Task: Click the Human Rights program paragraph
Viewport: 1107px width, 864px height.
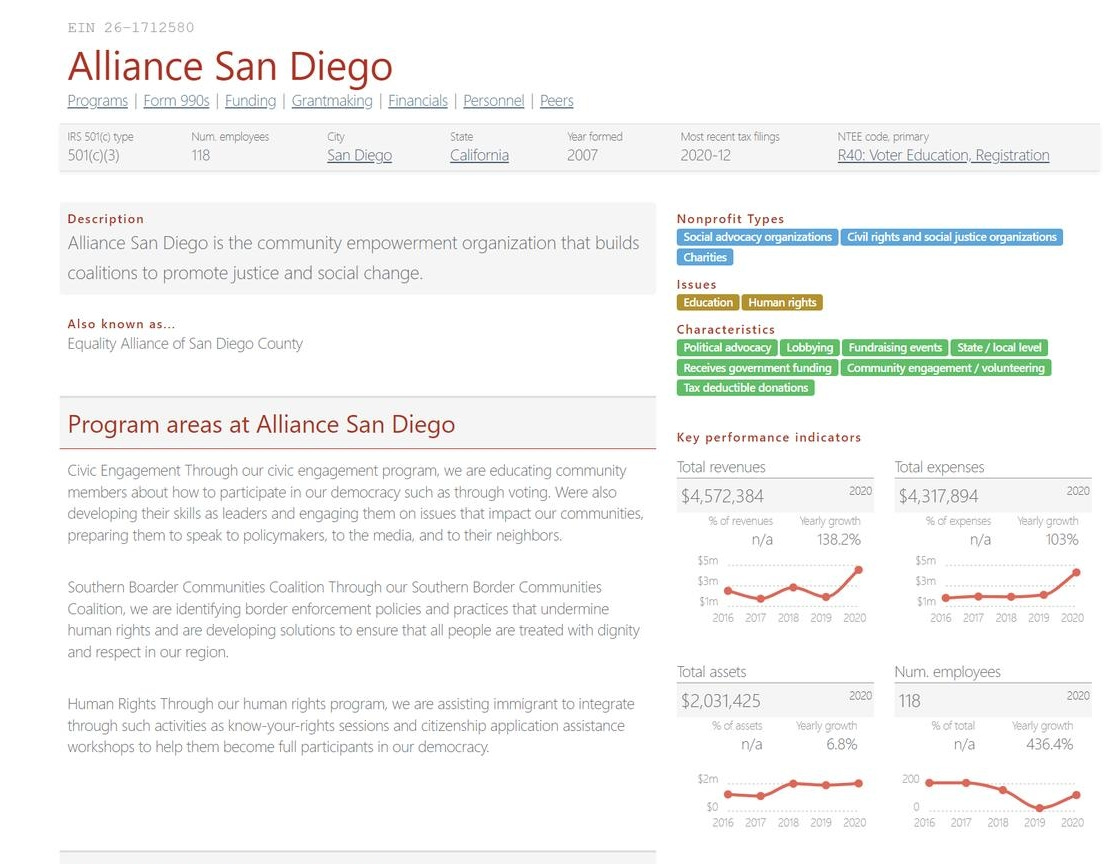Action: click(351, 725)
